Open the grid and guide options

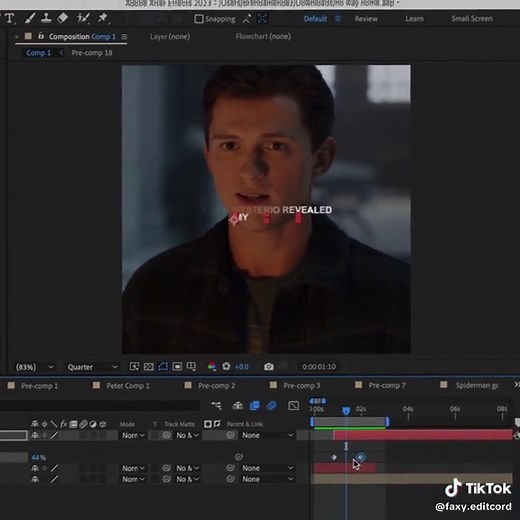(191, 367)
